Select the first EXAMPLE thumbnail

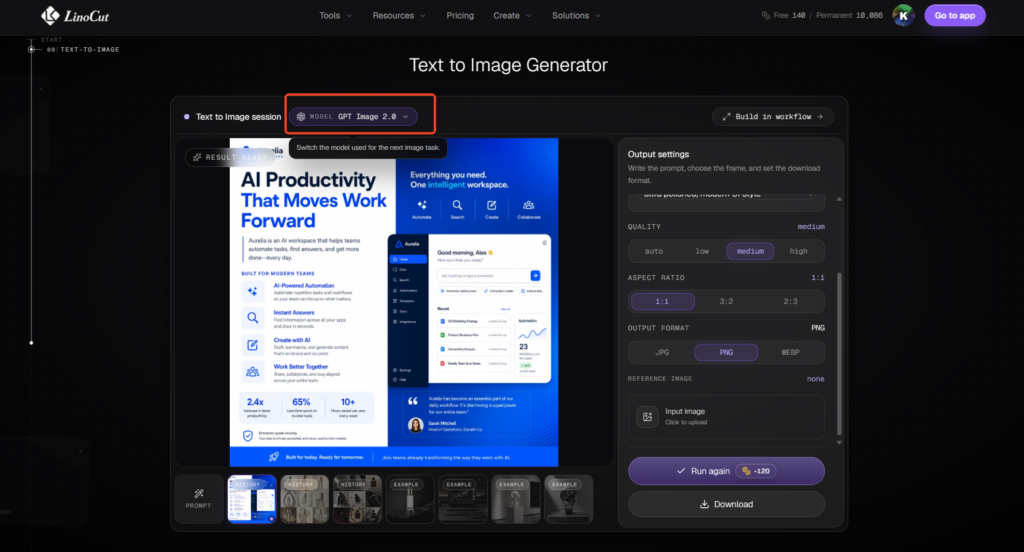410,499
